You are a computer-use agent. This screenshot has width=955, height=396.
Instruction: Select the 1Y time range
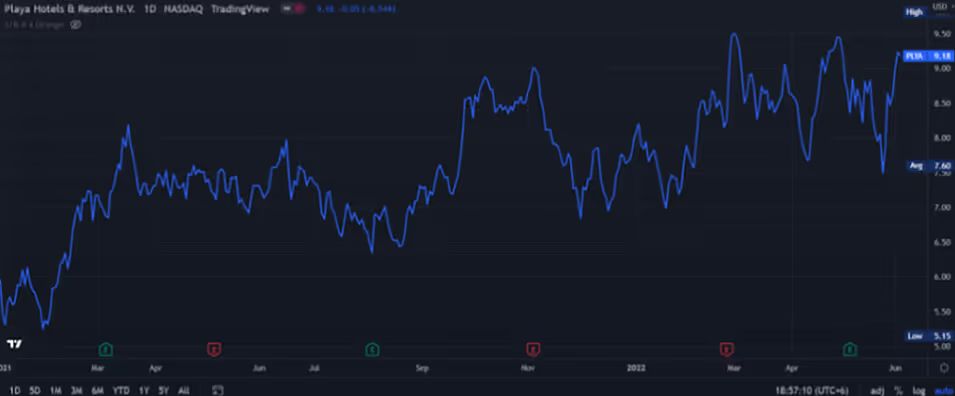pyautogui.click(x=144, y=391)
